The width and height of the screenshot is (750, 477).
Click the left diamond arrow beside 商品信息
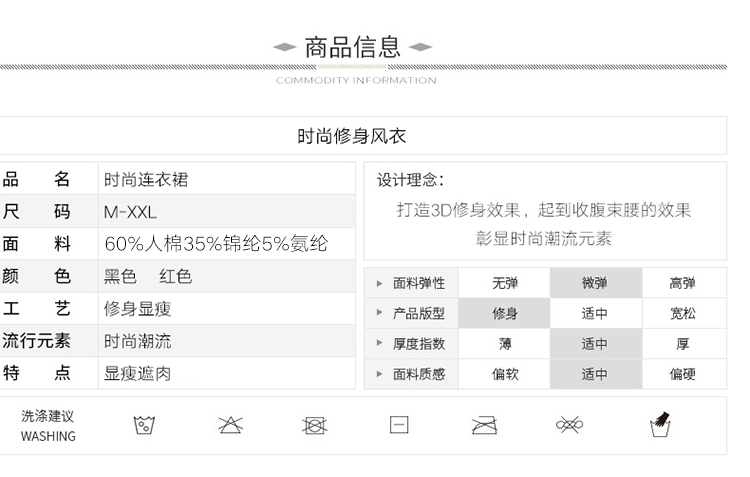[x=285, y=47]
